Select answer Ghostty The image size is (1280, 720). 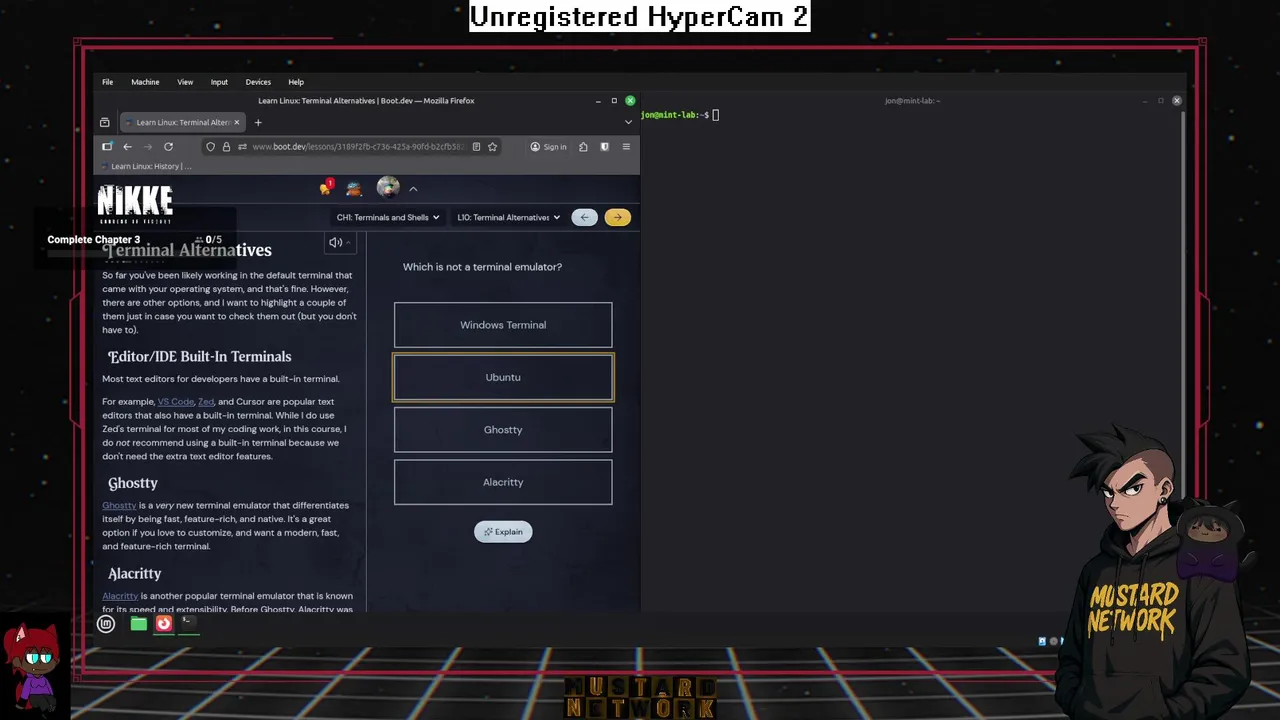pos(503,430)
